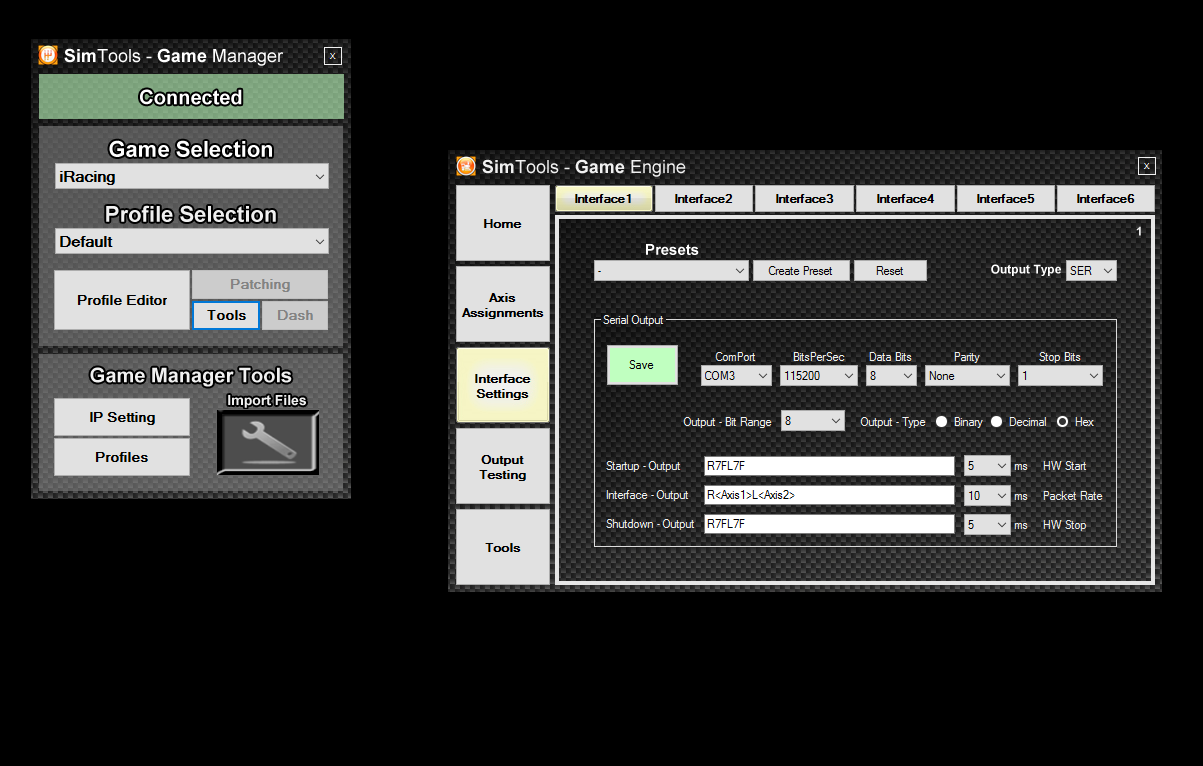Open Output Testing section
The image size is (1203, 766).
[x=503, y=467]
